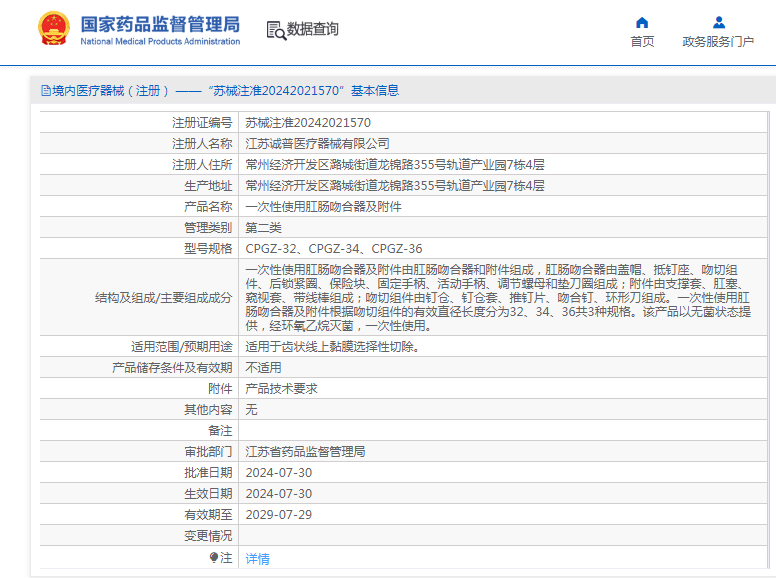Click the 数据查询 search icon
This screenshot has width=776, height=578.
click(x=276, y=30)
